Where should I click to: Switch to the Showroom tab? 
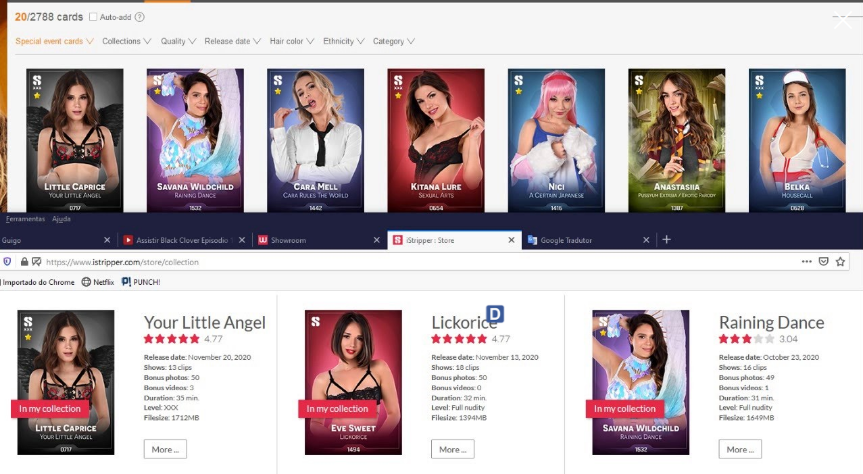(318, 240)
